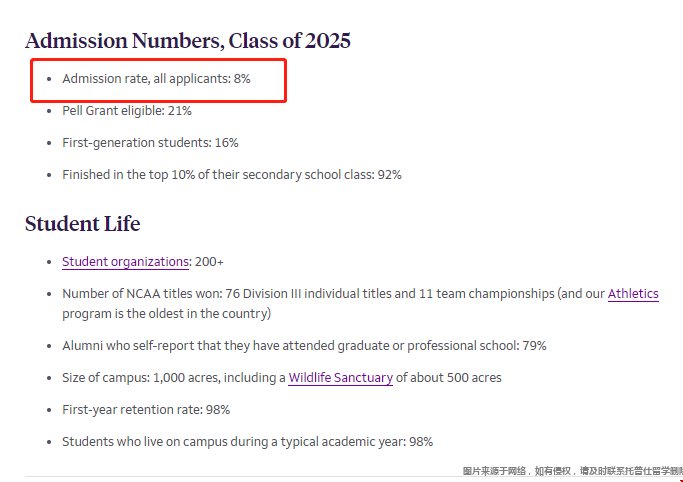Select the students living on campus line

(247, 442)
